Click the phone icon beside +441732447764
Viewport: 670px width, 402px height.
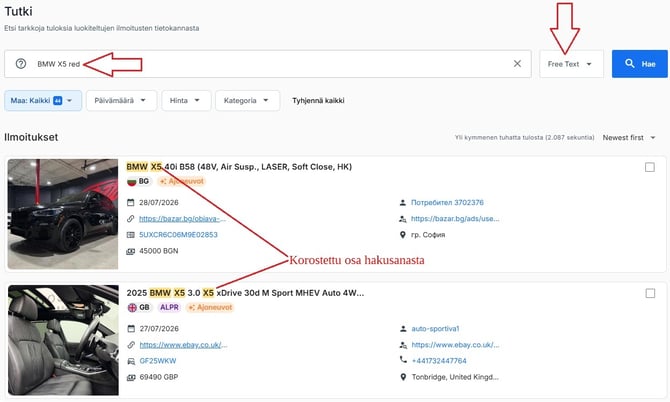pos(403,360)
